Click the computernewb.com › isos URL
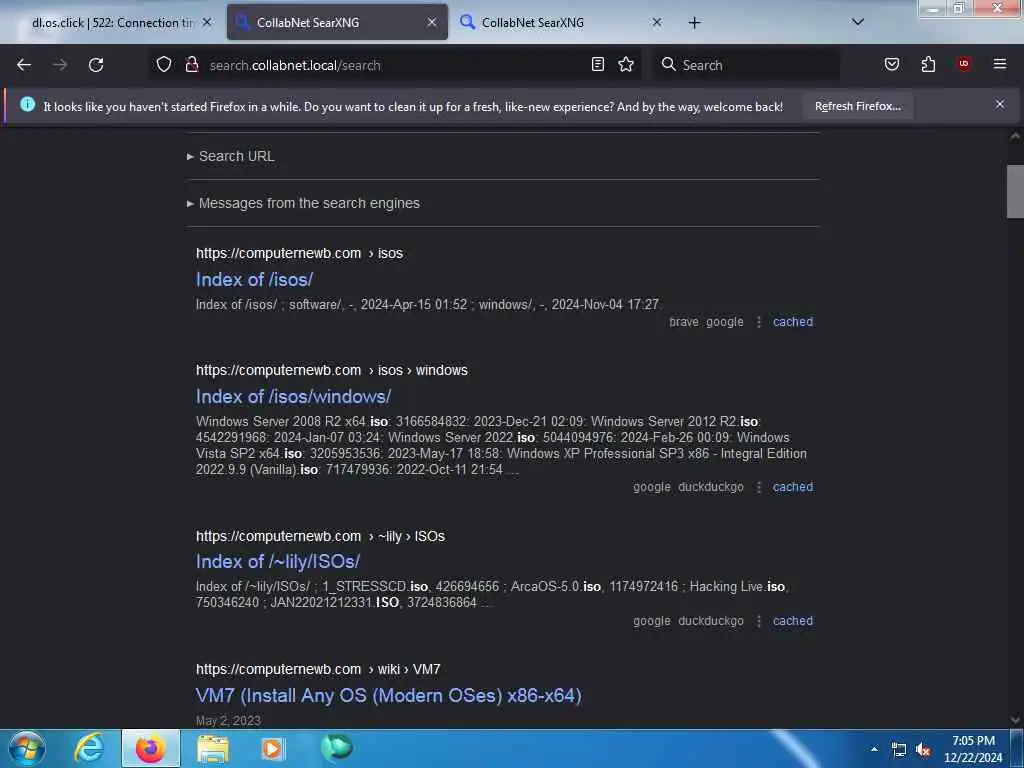1024x768 pixels. (x=299, y=253)
